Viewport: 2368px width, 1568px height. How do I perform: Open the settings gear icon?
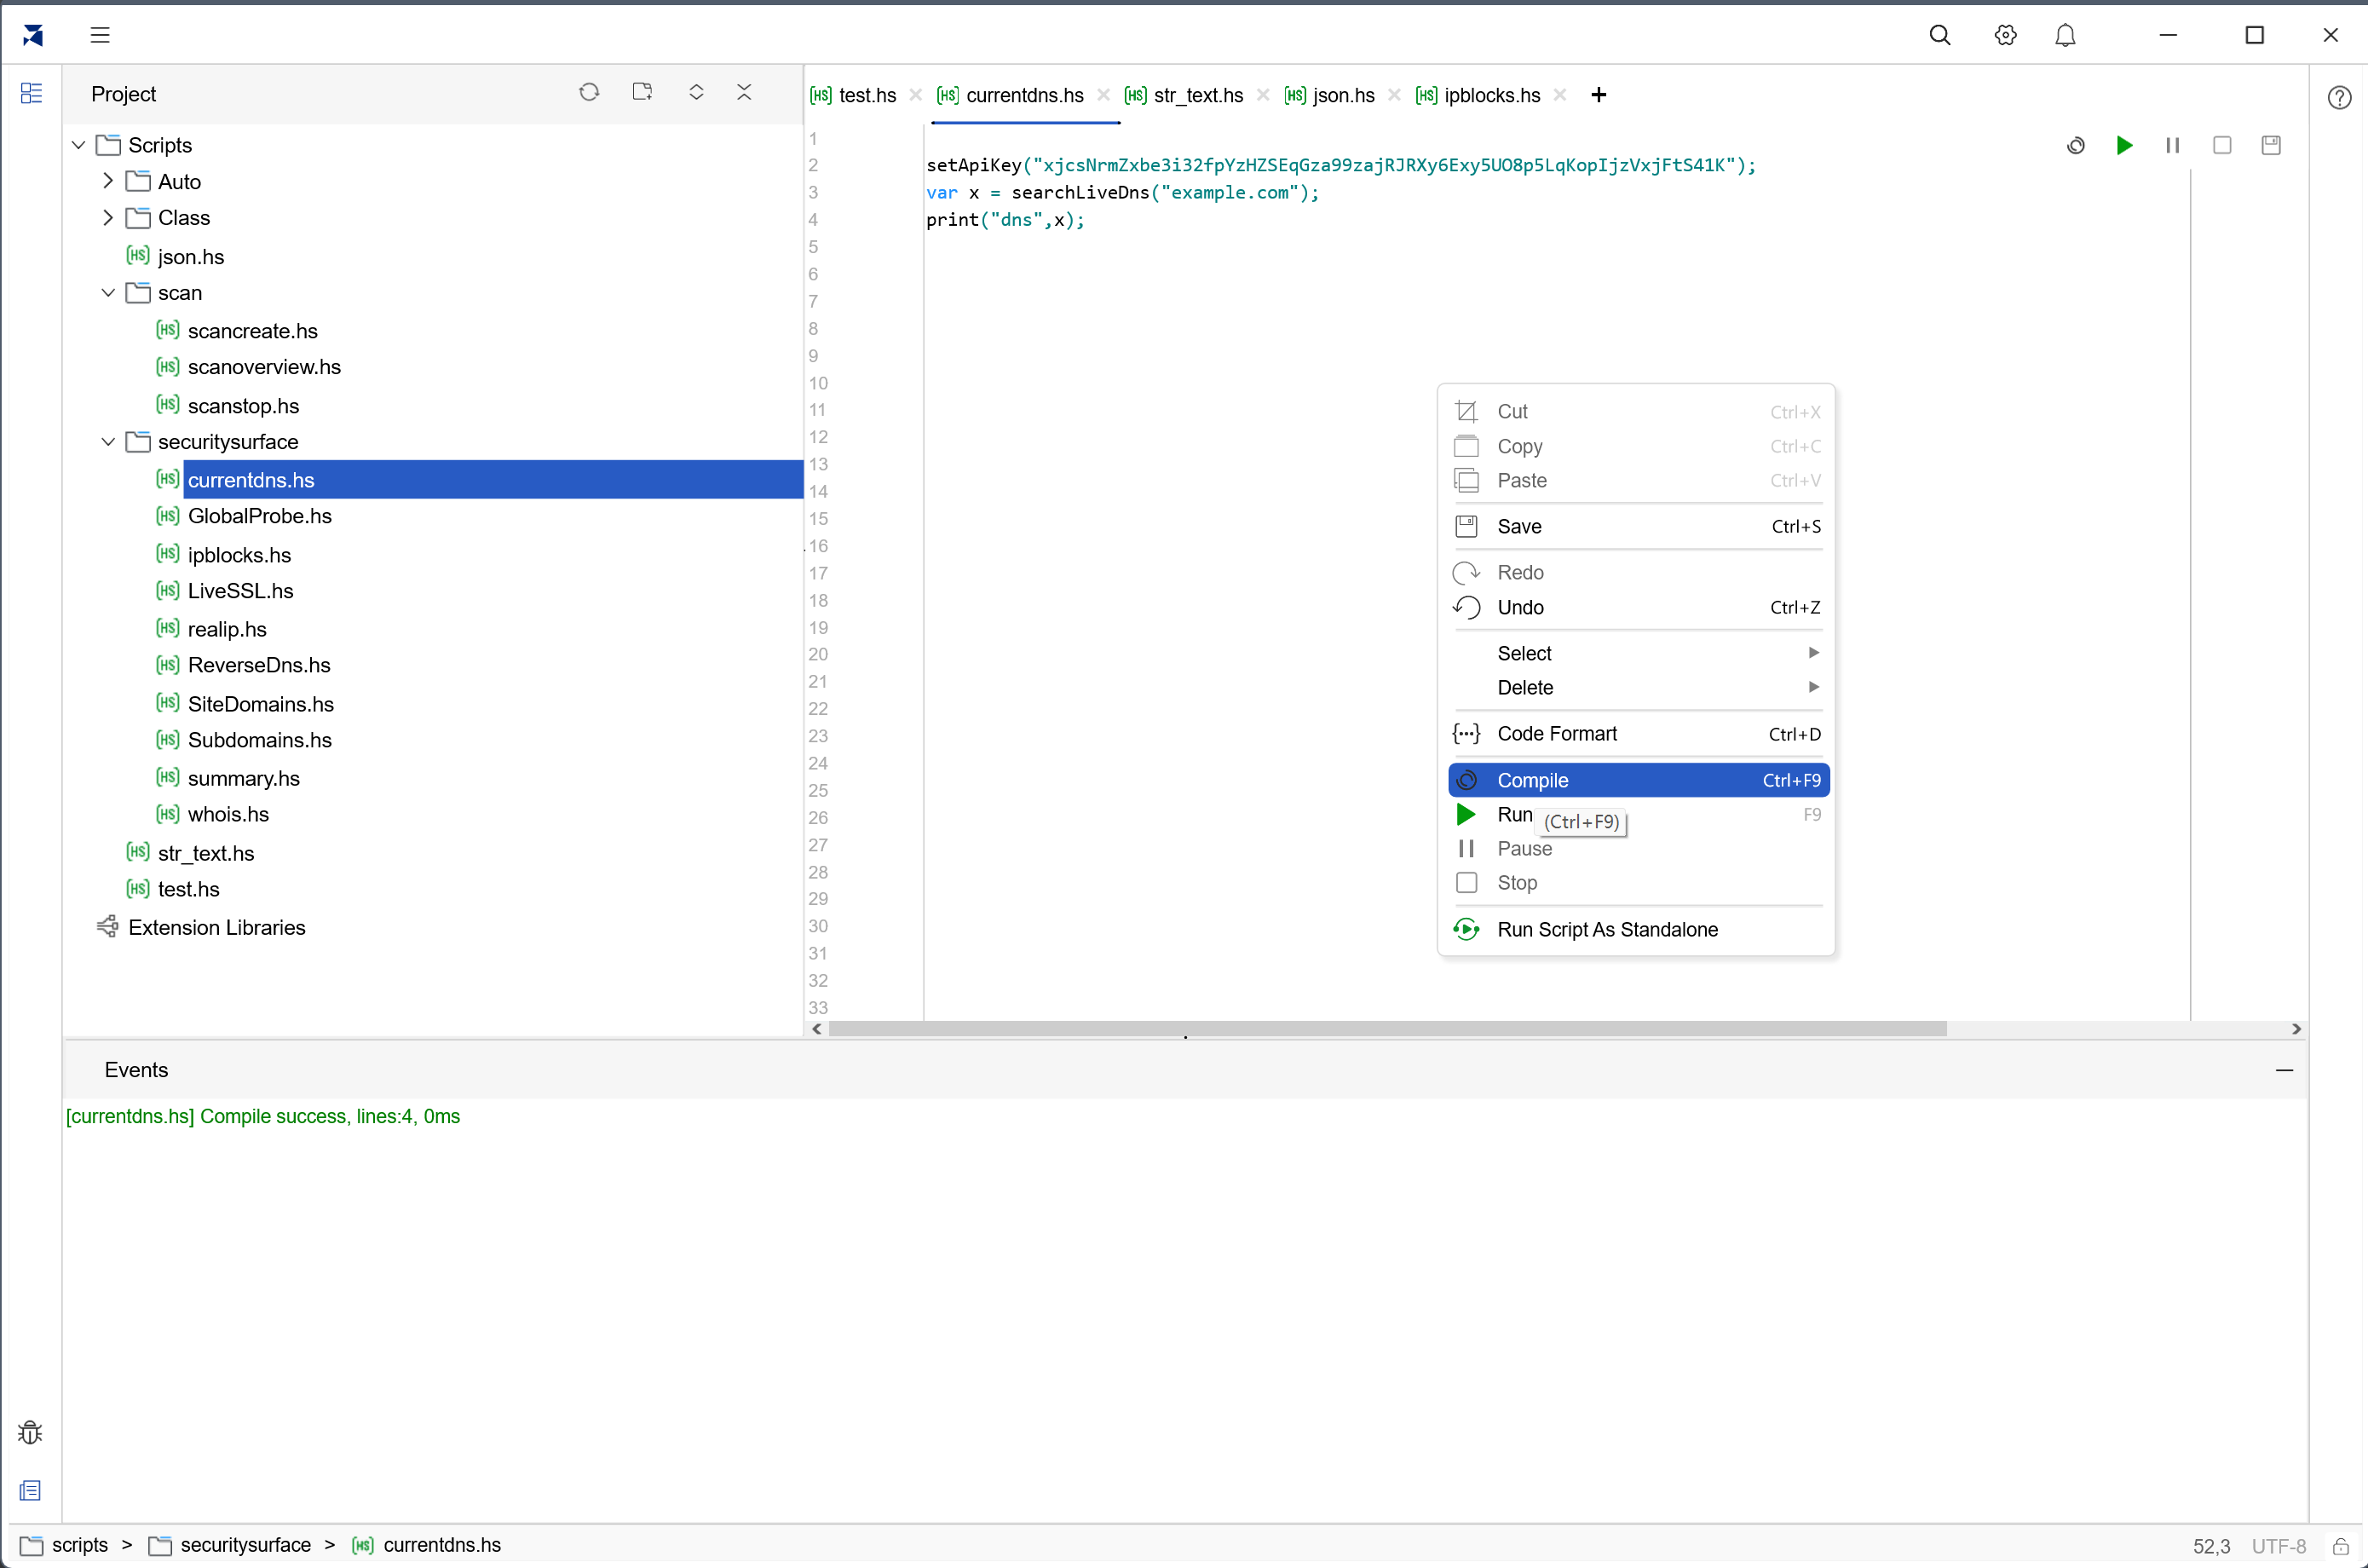[2005, 35]
